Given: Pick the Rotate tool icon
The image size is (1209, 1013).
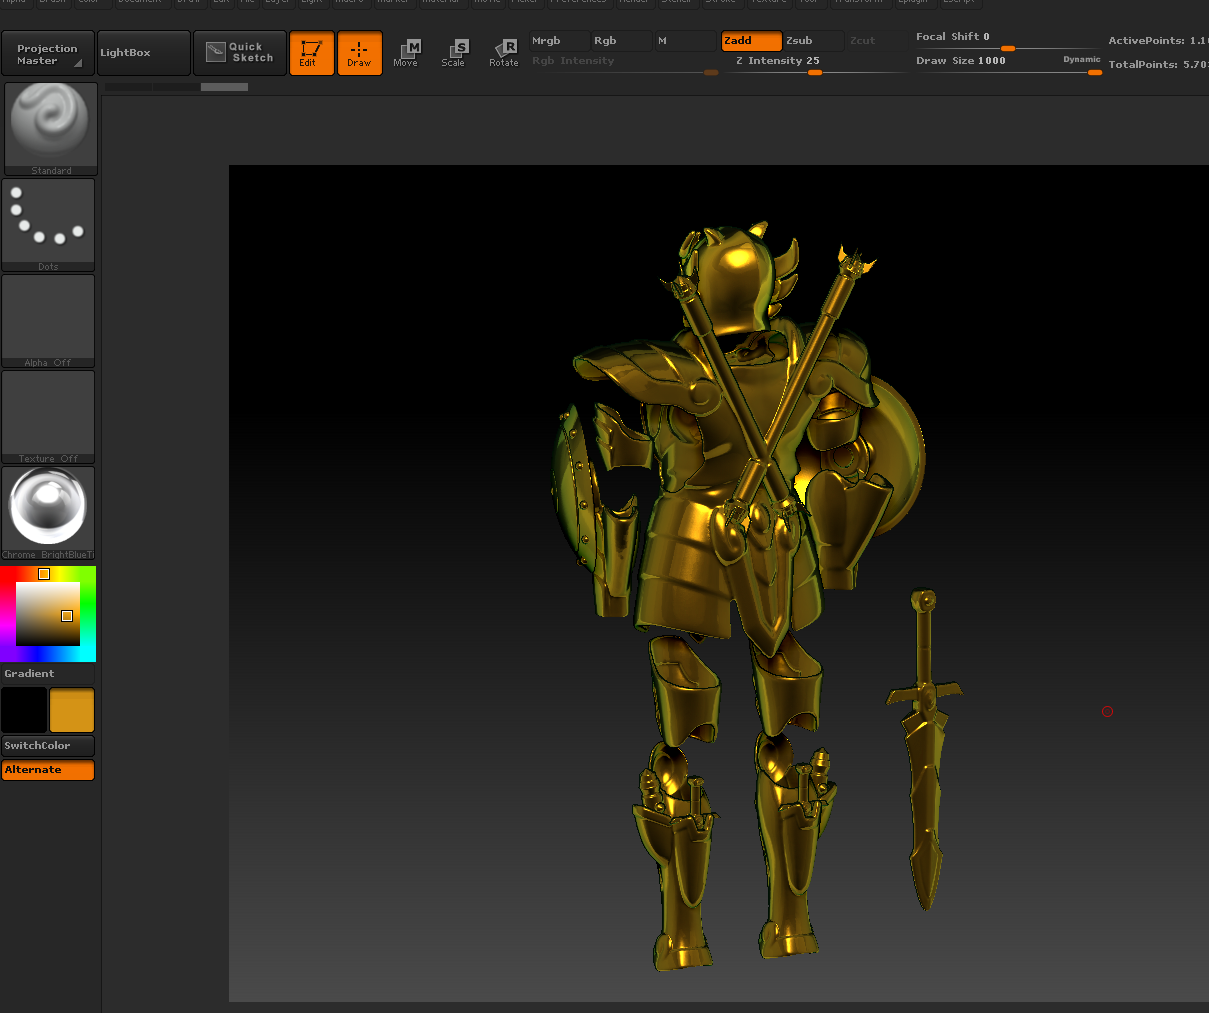Looking at the screenshot, I should click(x=503, y=53).
